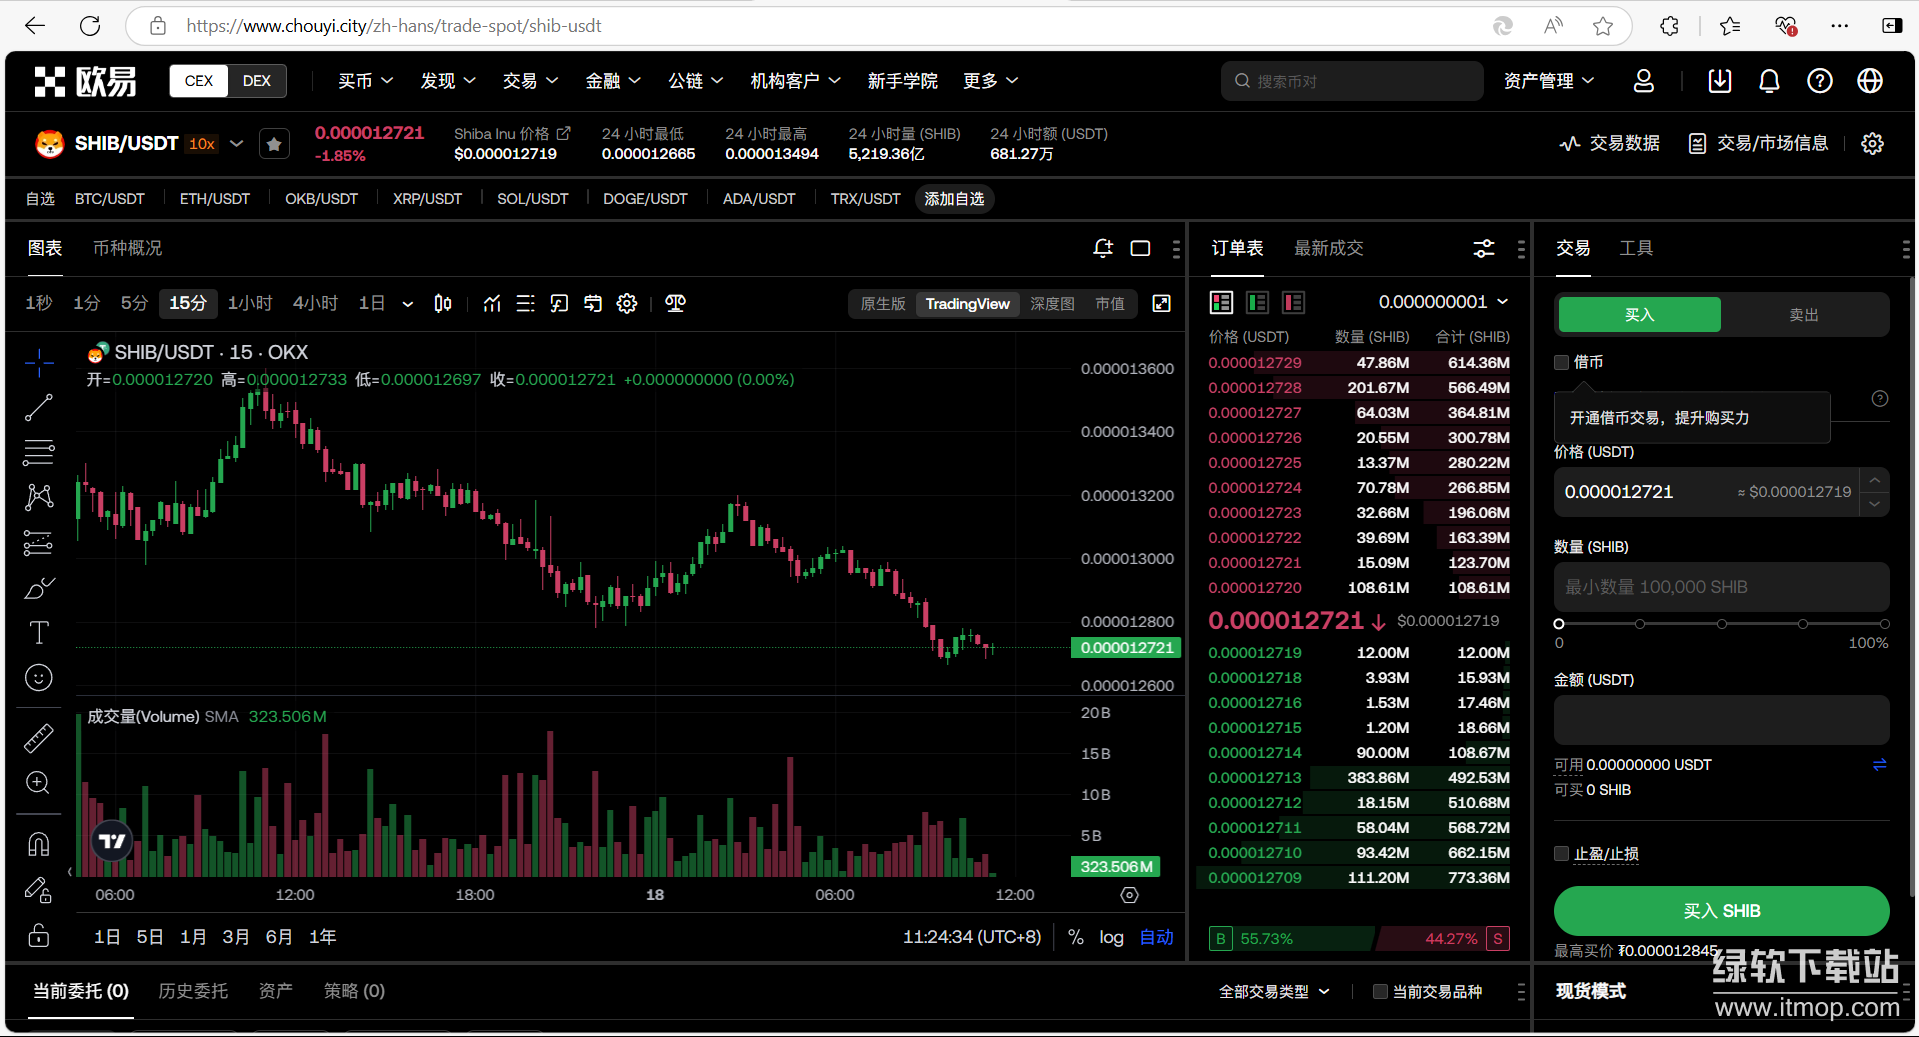The height and width of the screenshot is (1037, 1919).
Task: Click the chart alert bell-plus icon
Action: tap(1103, 248)
